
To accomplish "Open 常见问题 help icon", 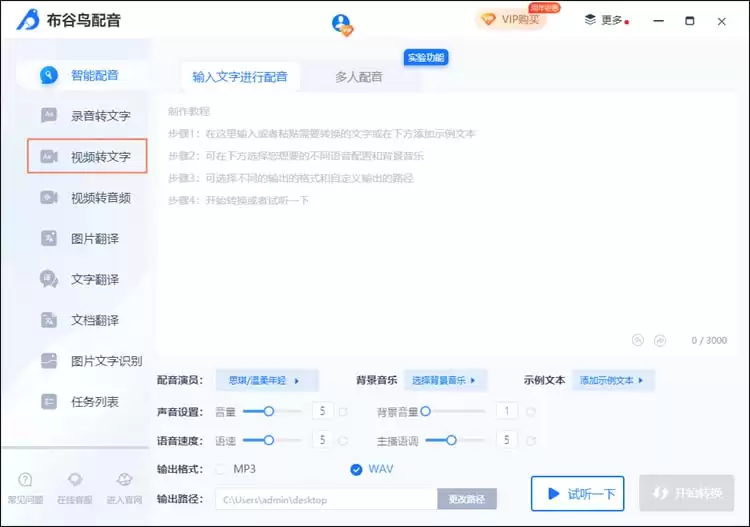I will point(25,479).
